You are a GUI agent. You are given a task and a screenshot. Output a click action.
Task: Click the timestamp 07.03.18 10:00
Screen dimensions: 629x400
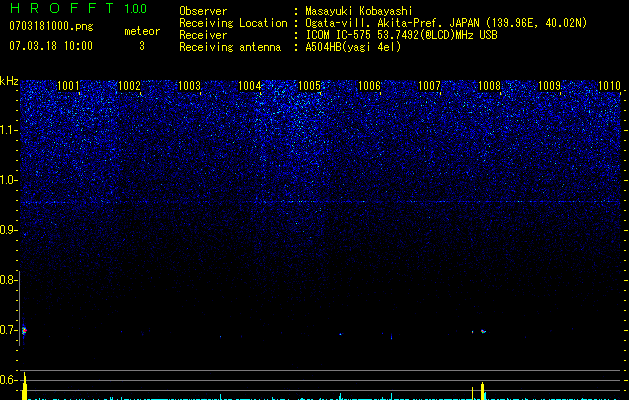[x=51, y=45]
